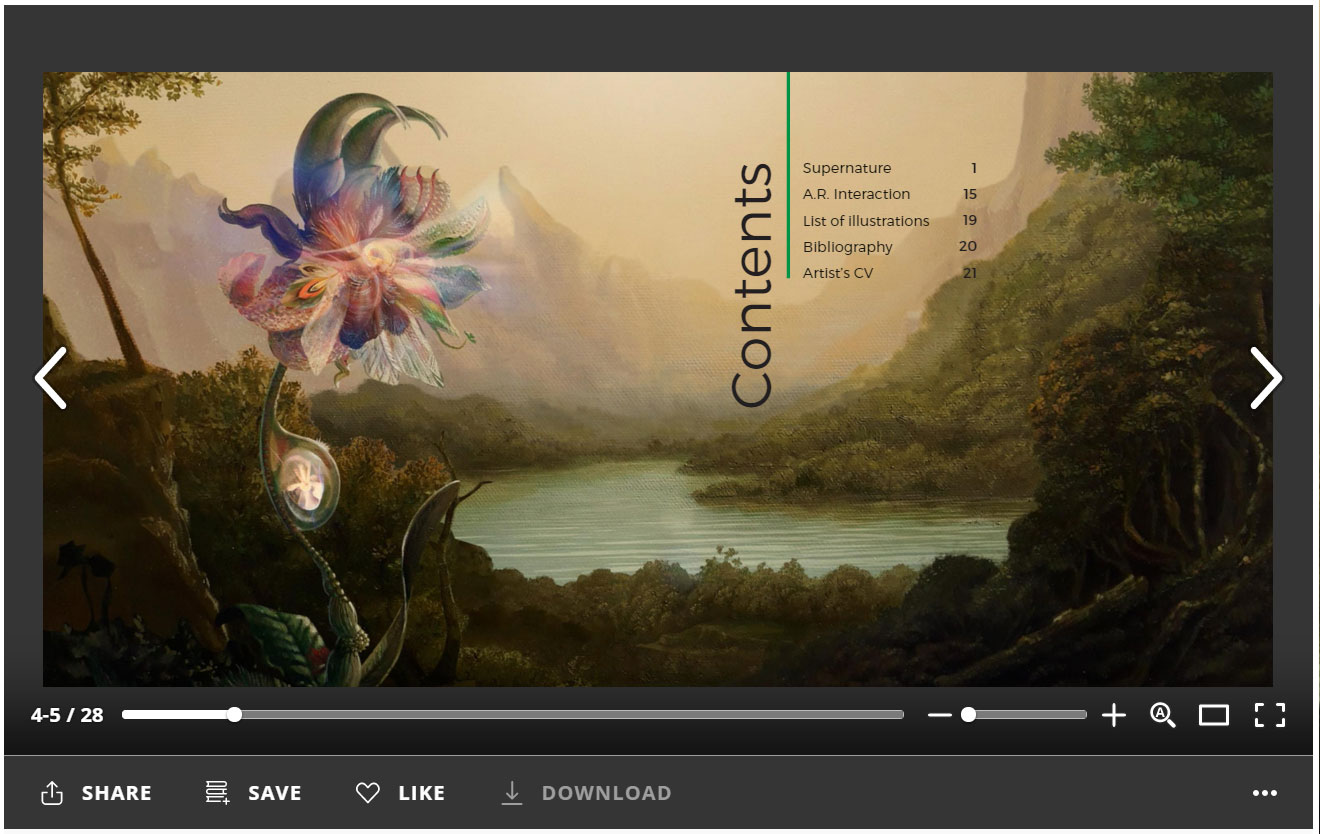
Task: Click the page progress bar handle
Action: pos(233,714)
